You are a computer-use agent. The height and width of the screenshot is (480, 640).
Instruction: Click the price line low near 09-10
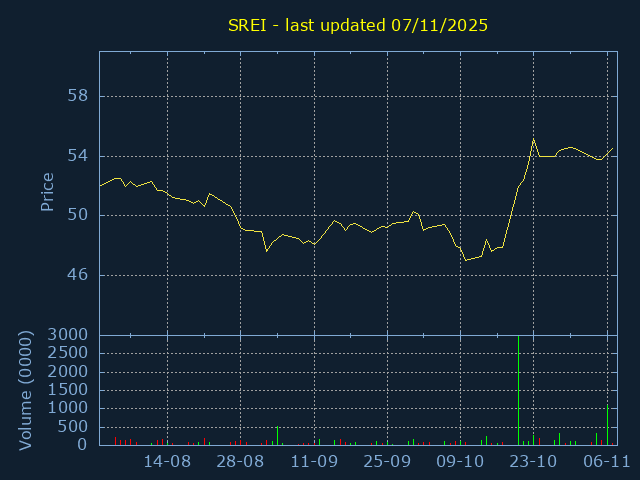[465, 260]
